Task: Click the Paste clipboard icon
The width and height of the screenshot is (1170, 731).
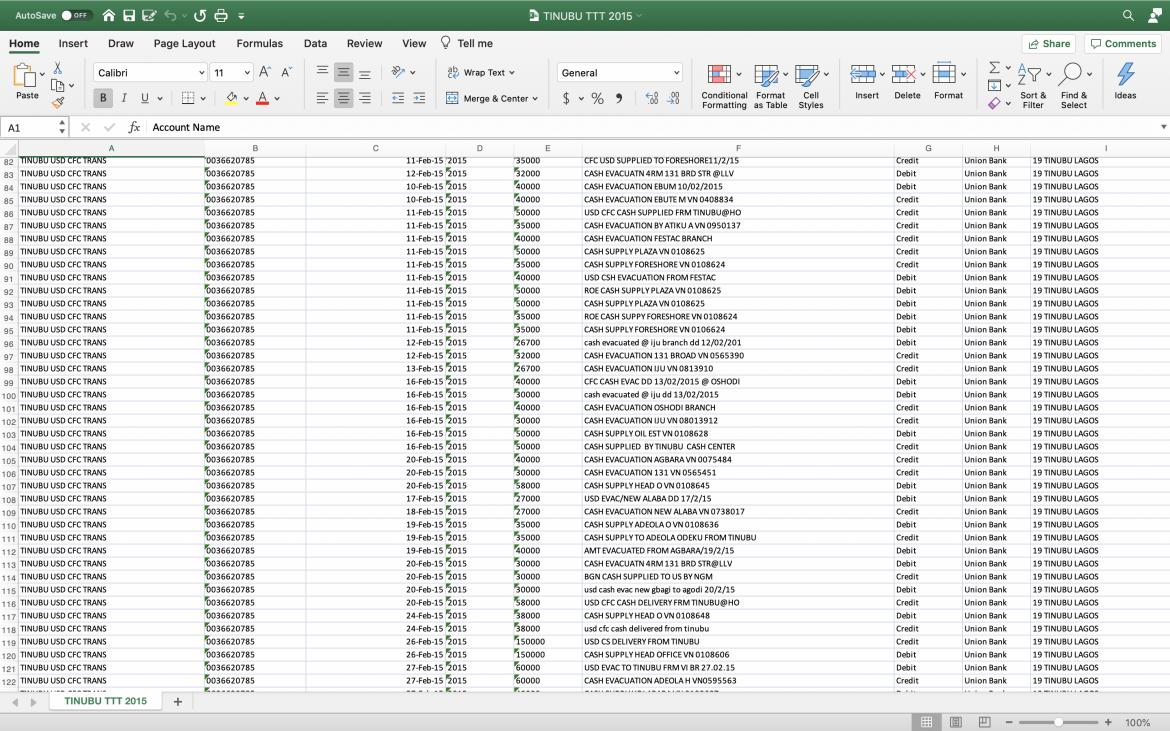Action: click(x=25, y=76)
